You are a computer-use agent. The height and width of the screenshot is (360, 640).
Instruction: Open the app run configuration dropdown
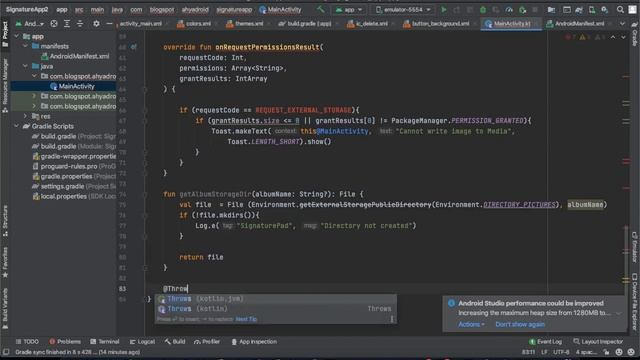[349, 9]
